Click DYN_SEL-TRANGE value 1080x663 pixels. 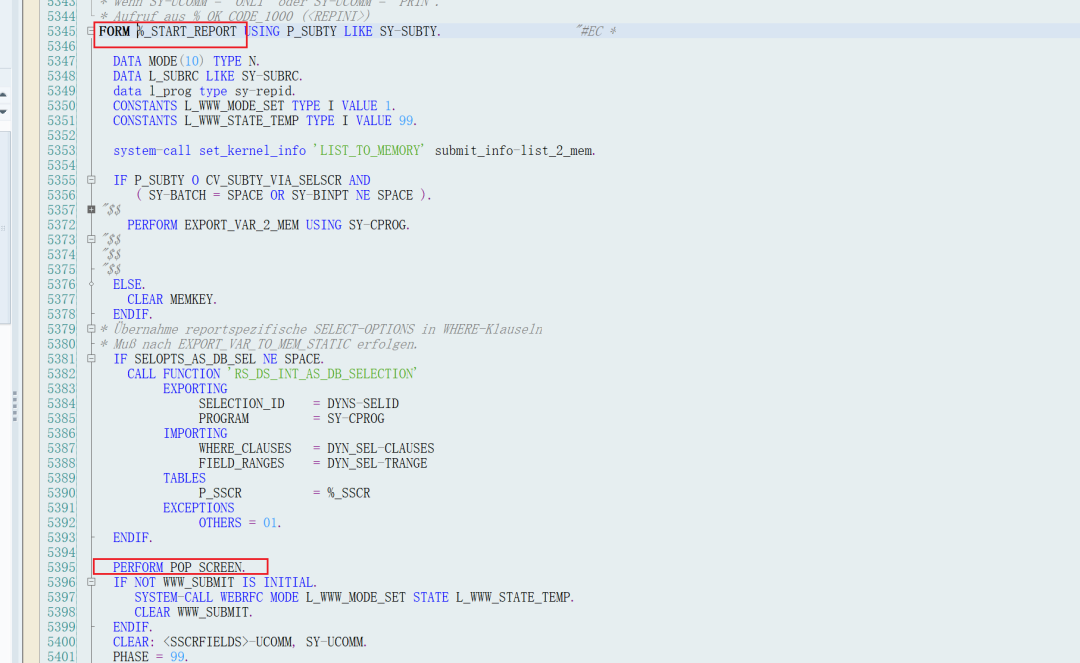(377, 463)
